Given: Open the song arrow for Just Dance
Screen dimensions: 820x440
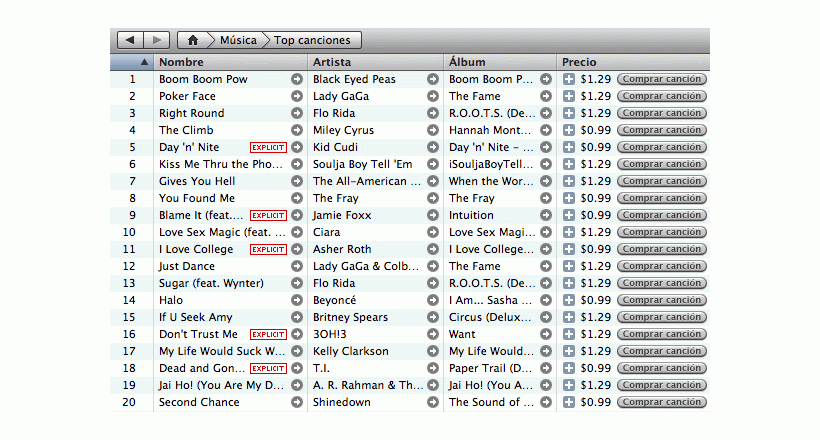Looking at the screenshot, I should point(297,266).
